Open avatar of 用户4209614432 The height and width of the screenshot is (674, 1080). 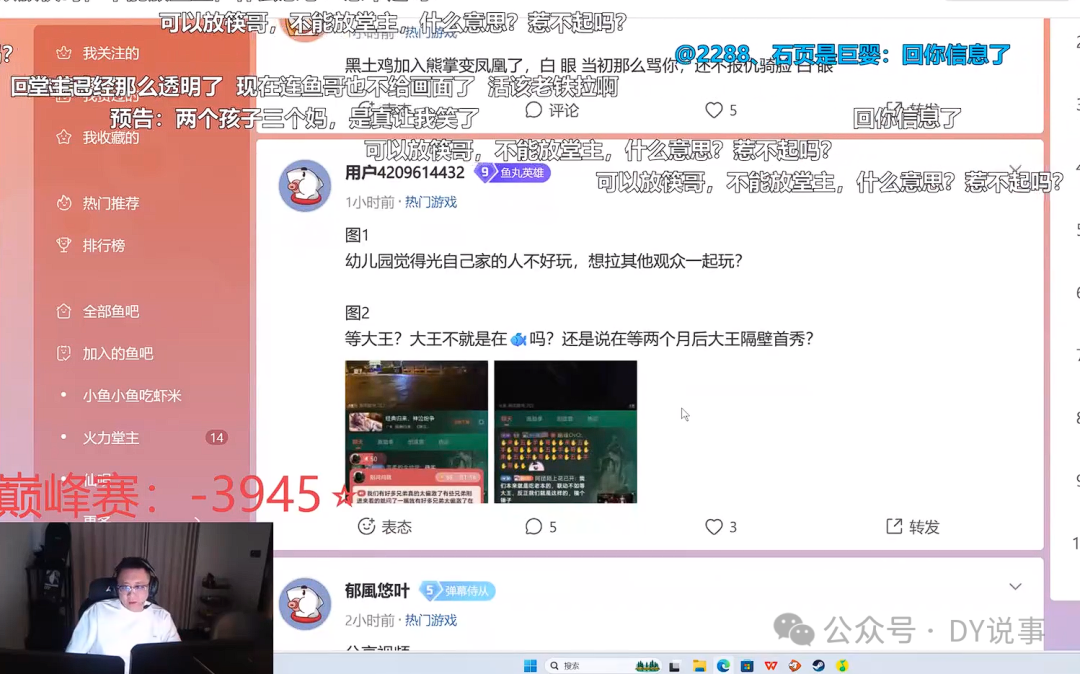(304, 186)
